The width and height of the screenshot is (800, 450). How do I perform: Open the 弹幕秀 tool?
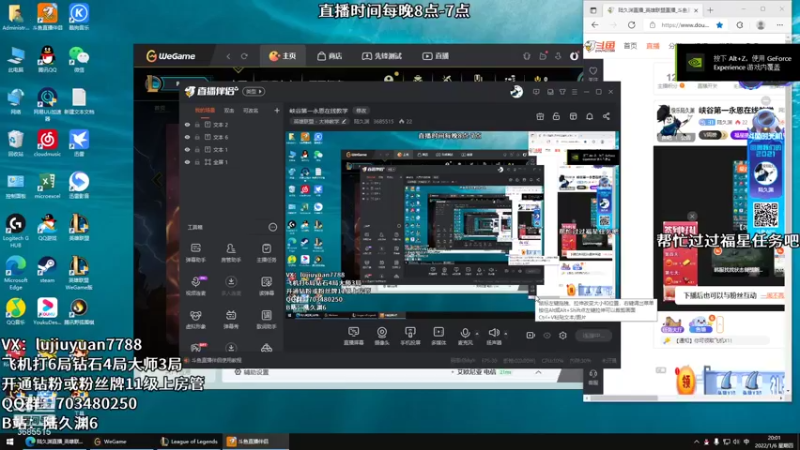(231, 319)
